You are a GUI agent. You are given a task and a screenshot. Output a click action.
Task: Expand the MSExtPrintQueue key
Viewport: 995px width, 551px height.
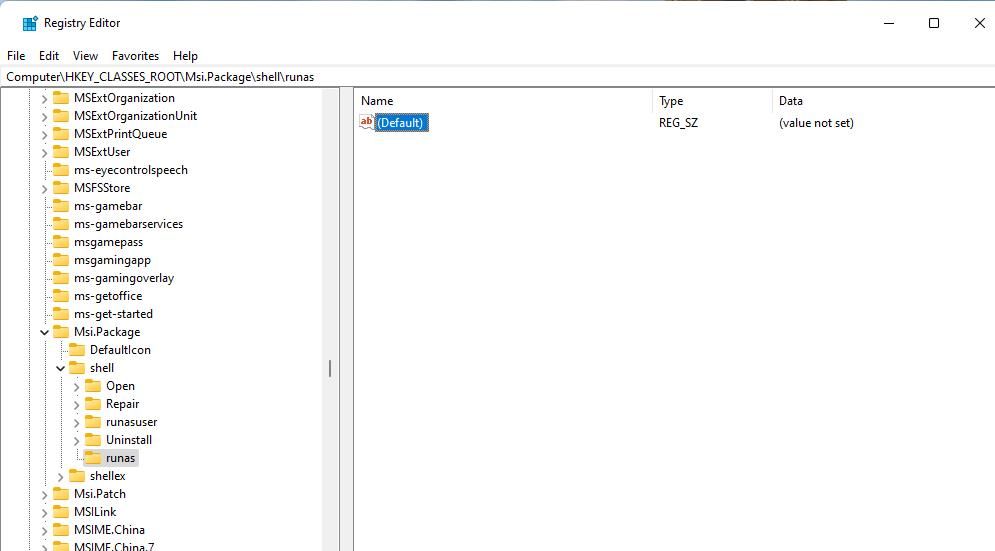(44, 135)
